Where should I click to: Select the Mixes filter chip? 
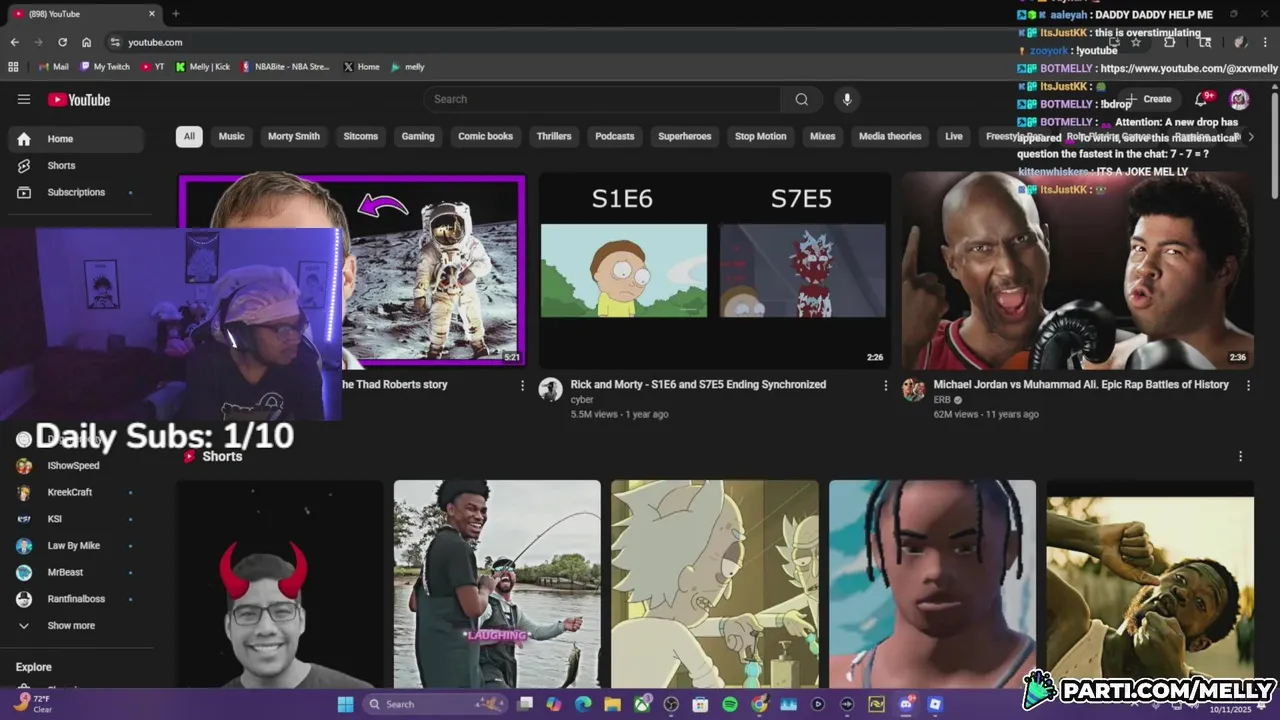click(x=823, y=136)
